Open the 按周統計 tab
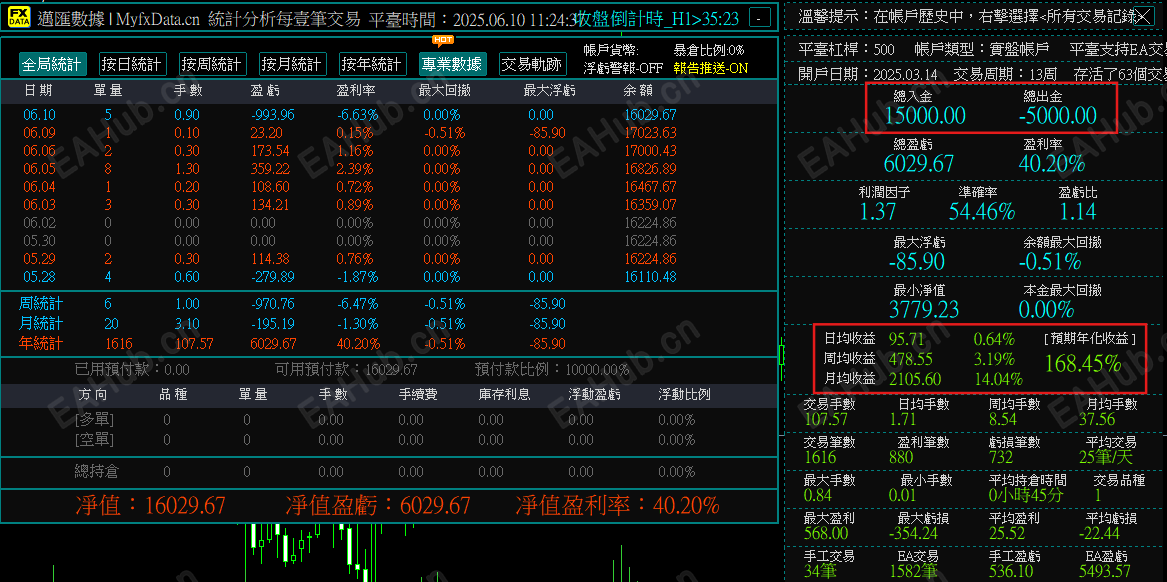The image size is (1167, 582). point(213,64)
